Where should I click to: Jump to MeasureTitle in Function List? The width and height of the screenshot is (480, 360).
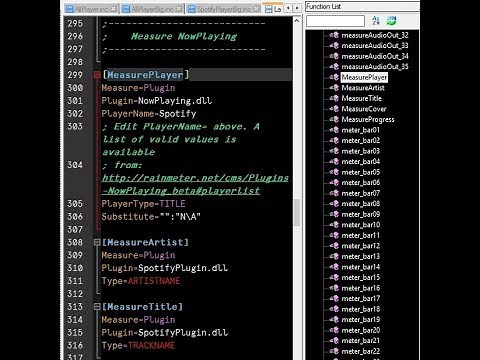[361, 98]
